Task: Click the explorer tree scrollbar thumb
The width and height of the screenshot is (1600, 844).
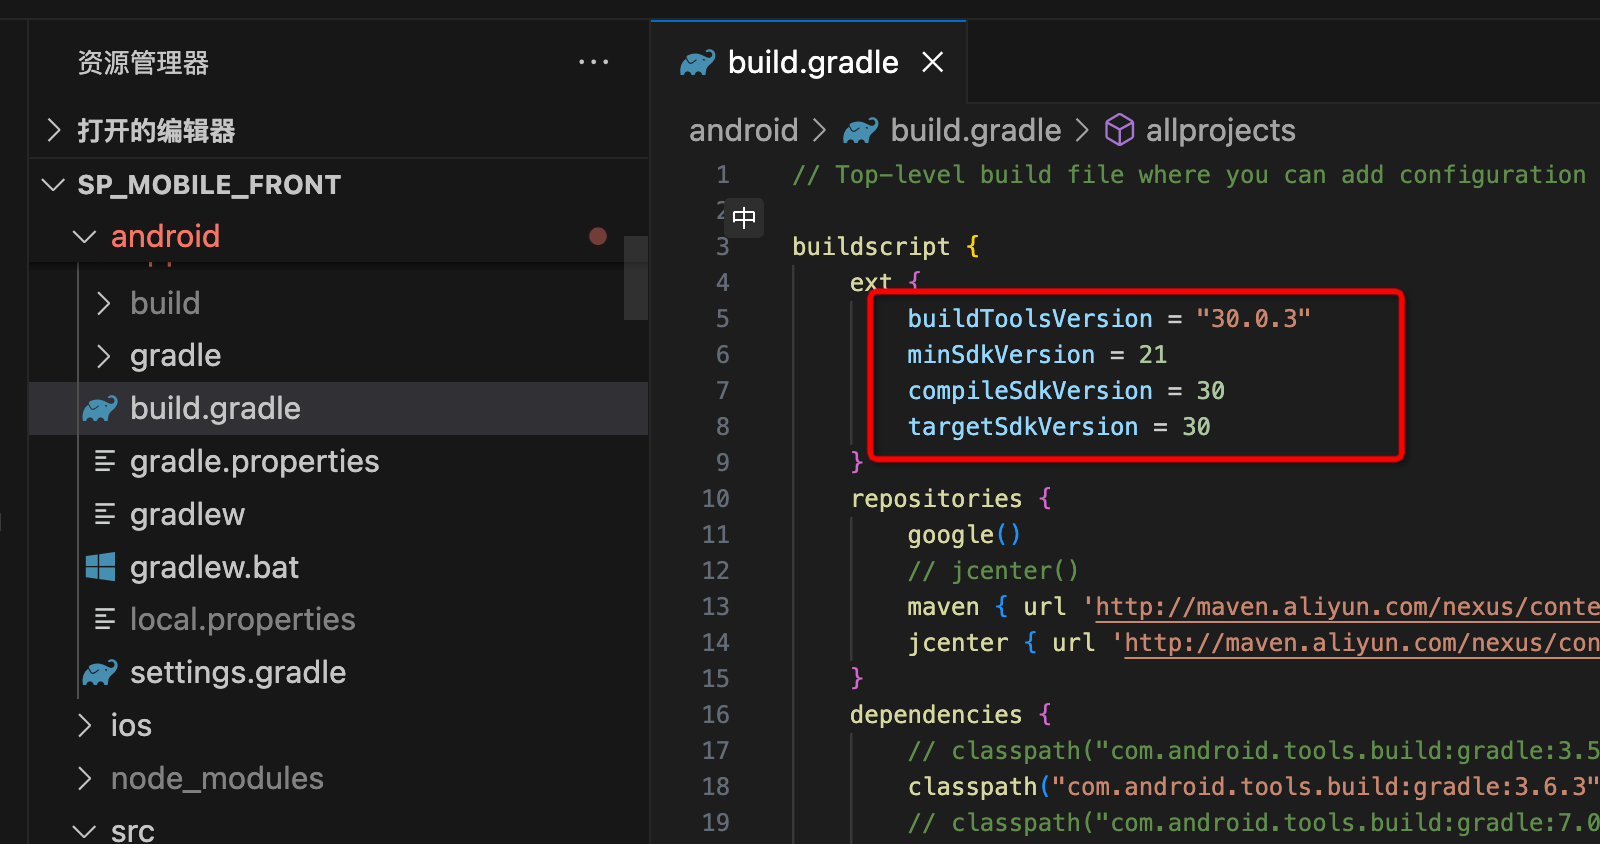Action: click(635, 278)
